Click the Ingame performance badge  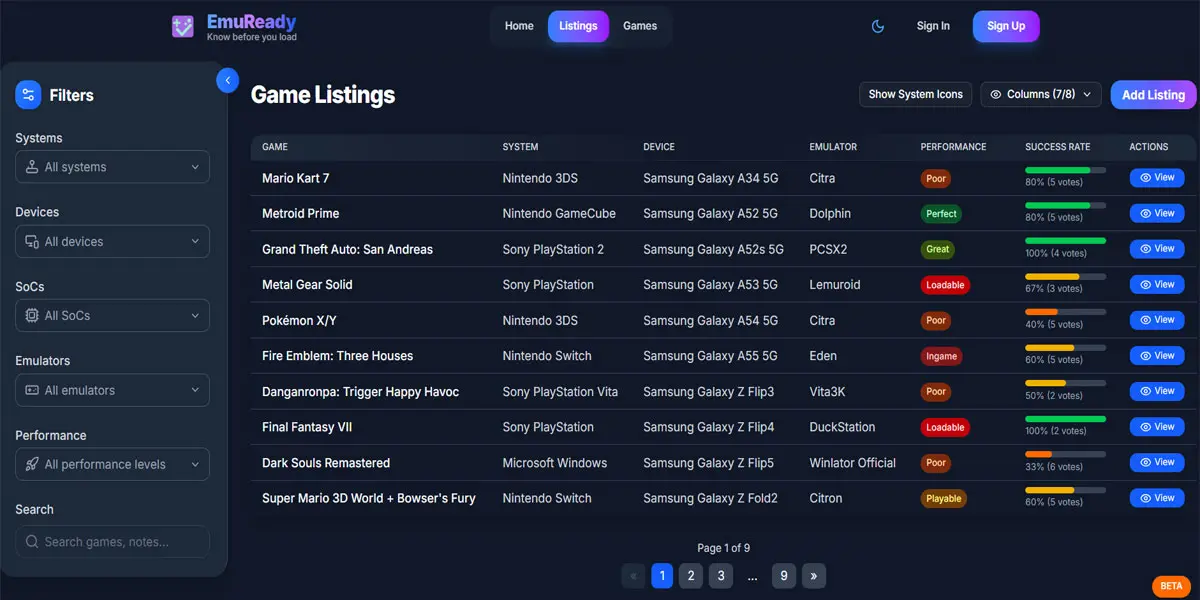[x=941, y=356]
